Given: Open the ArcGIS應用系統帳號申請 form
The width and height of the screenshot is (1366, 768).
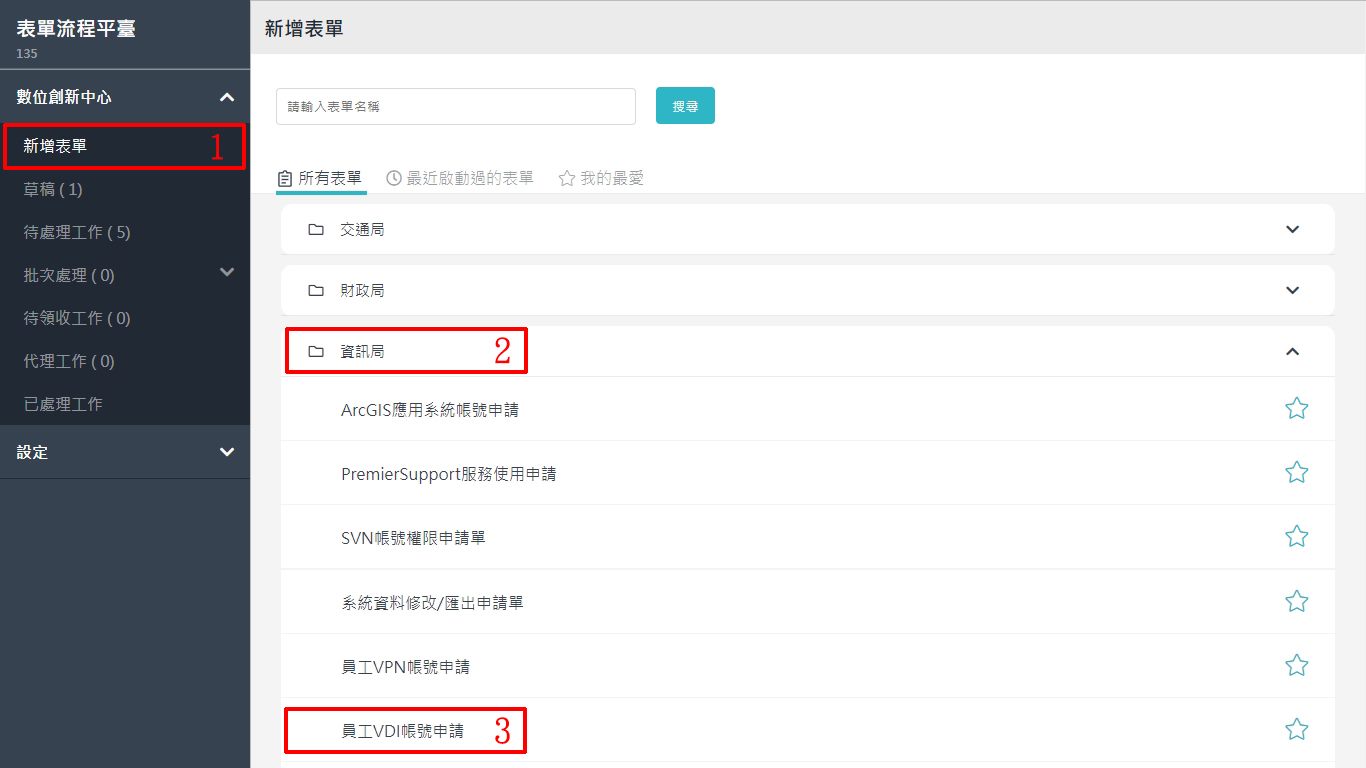Looking at the screenshot, I should click(430, 409).
